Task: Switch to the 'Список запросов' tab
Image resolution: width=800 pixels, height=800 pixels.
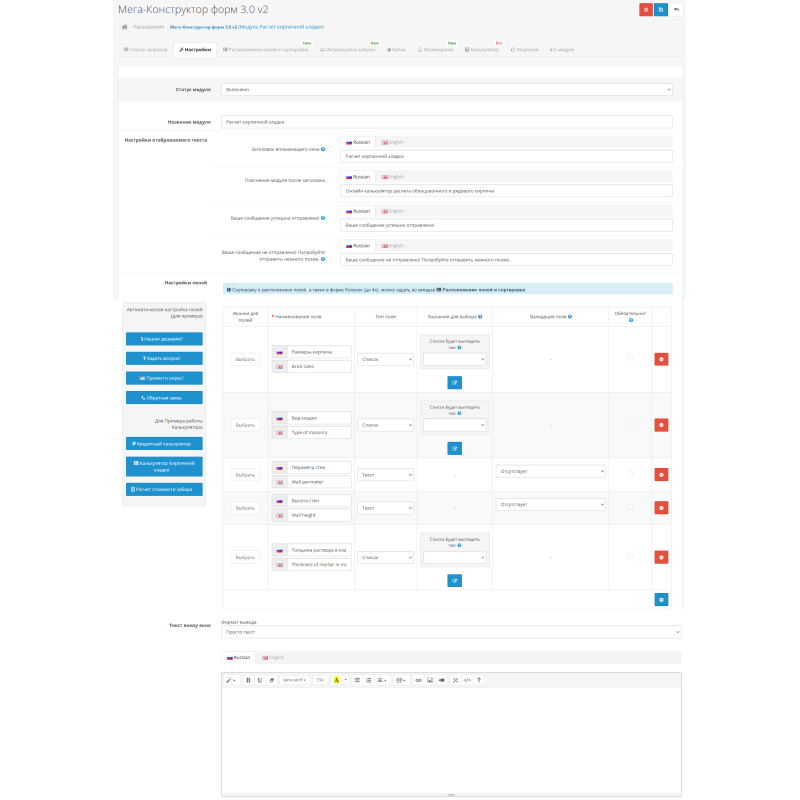Action: [145, 49]
